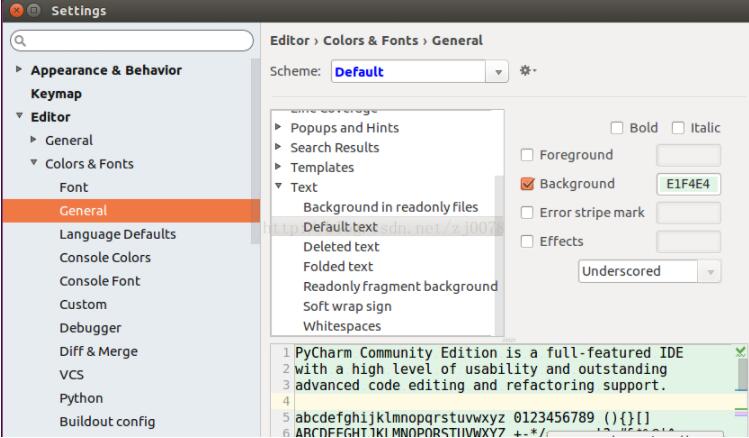This screenshot has height=438, width=749.
Task: Toggle the Foreground checkbox
Action: click(x=528, y=155)
